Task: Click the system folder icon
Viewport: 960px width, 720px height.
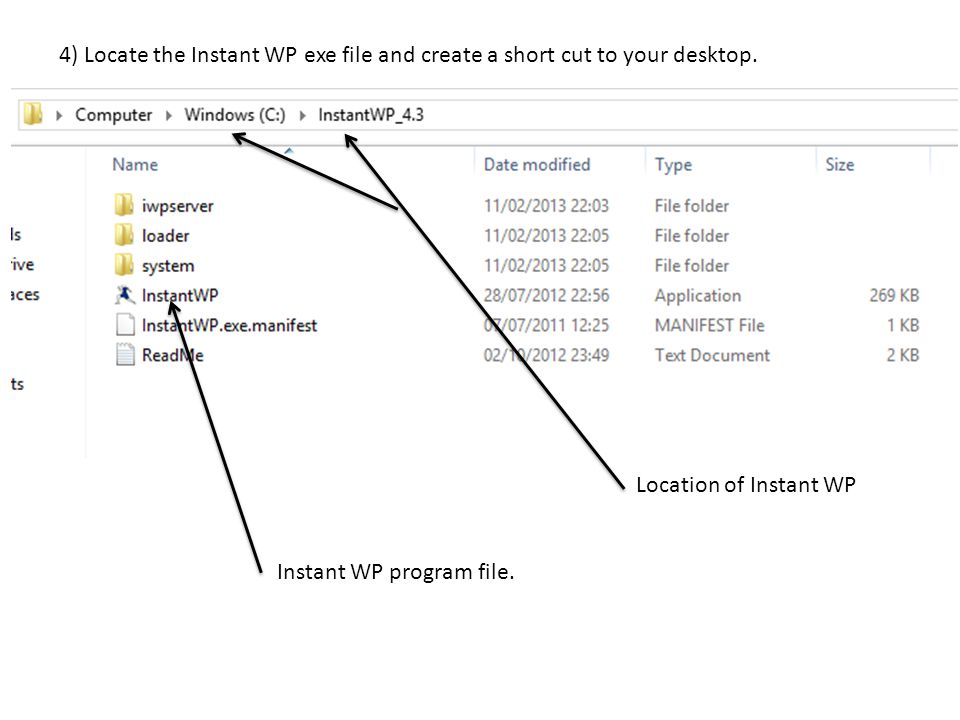Action: pos(124,265)
